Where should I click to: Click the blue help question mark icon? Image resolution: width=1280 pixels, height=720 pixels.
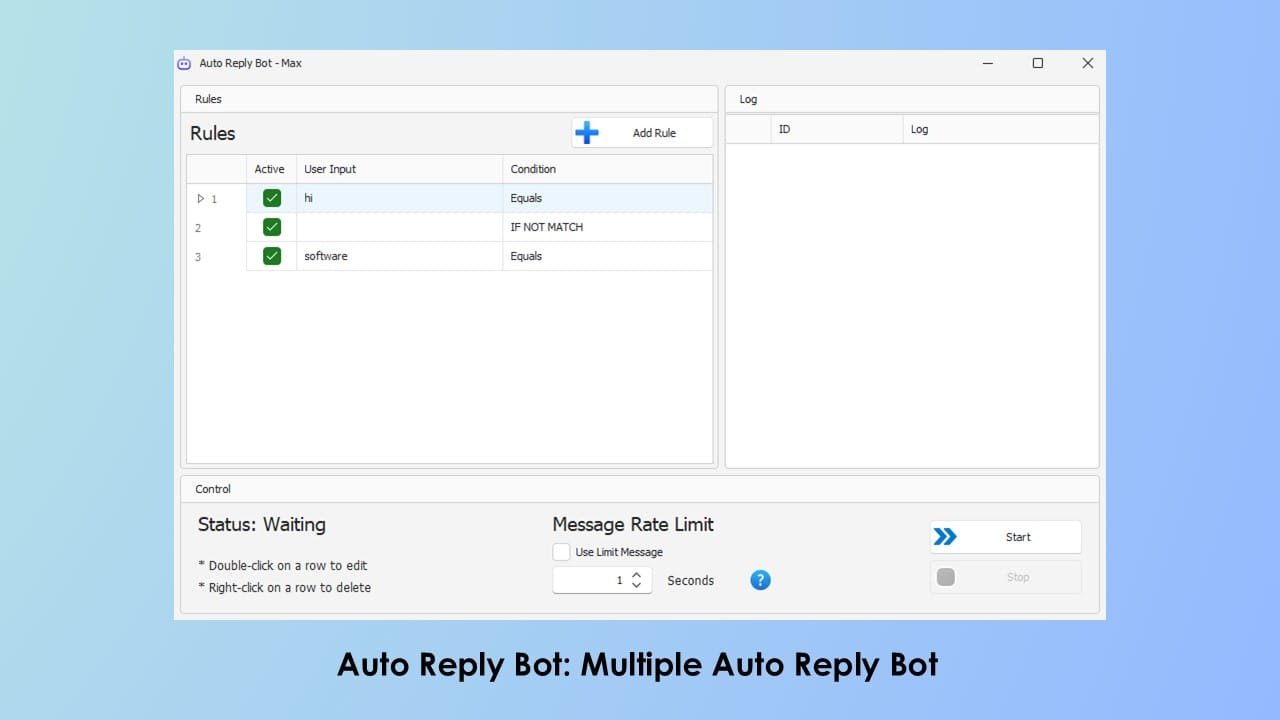[760, 580]
